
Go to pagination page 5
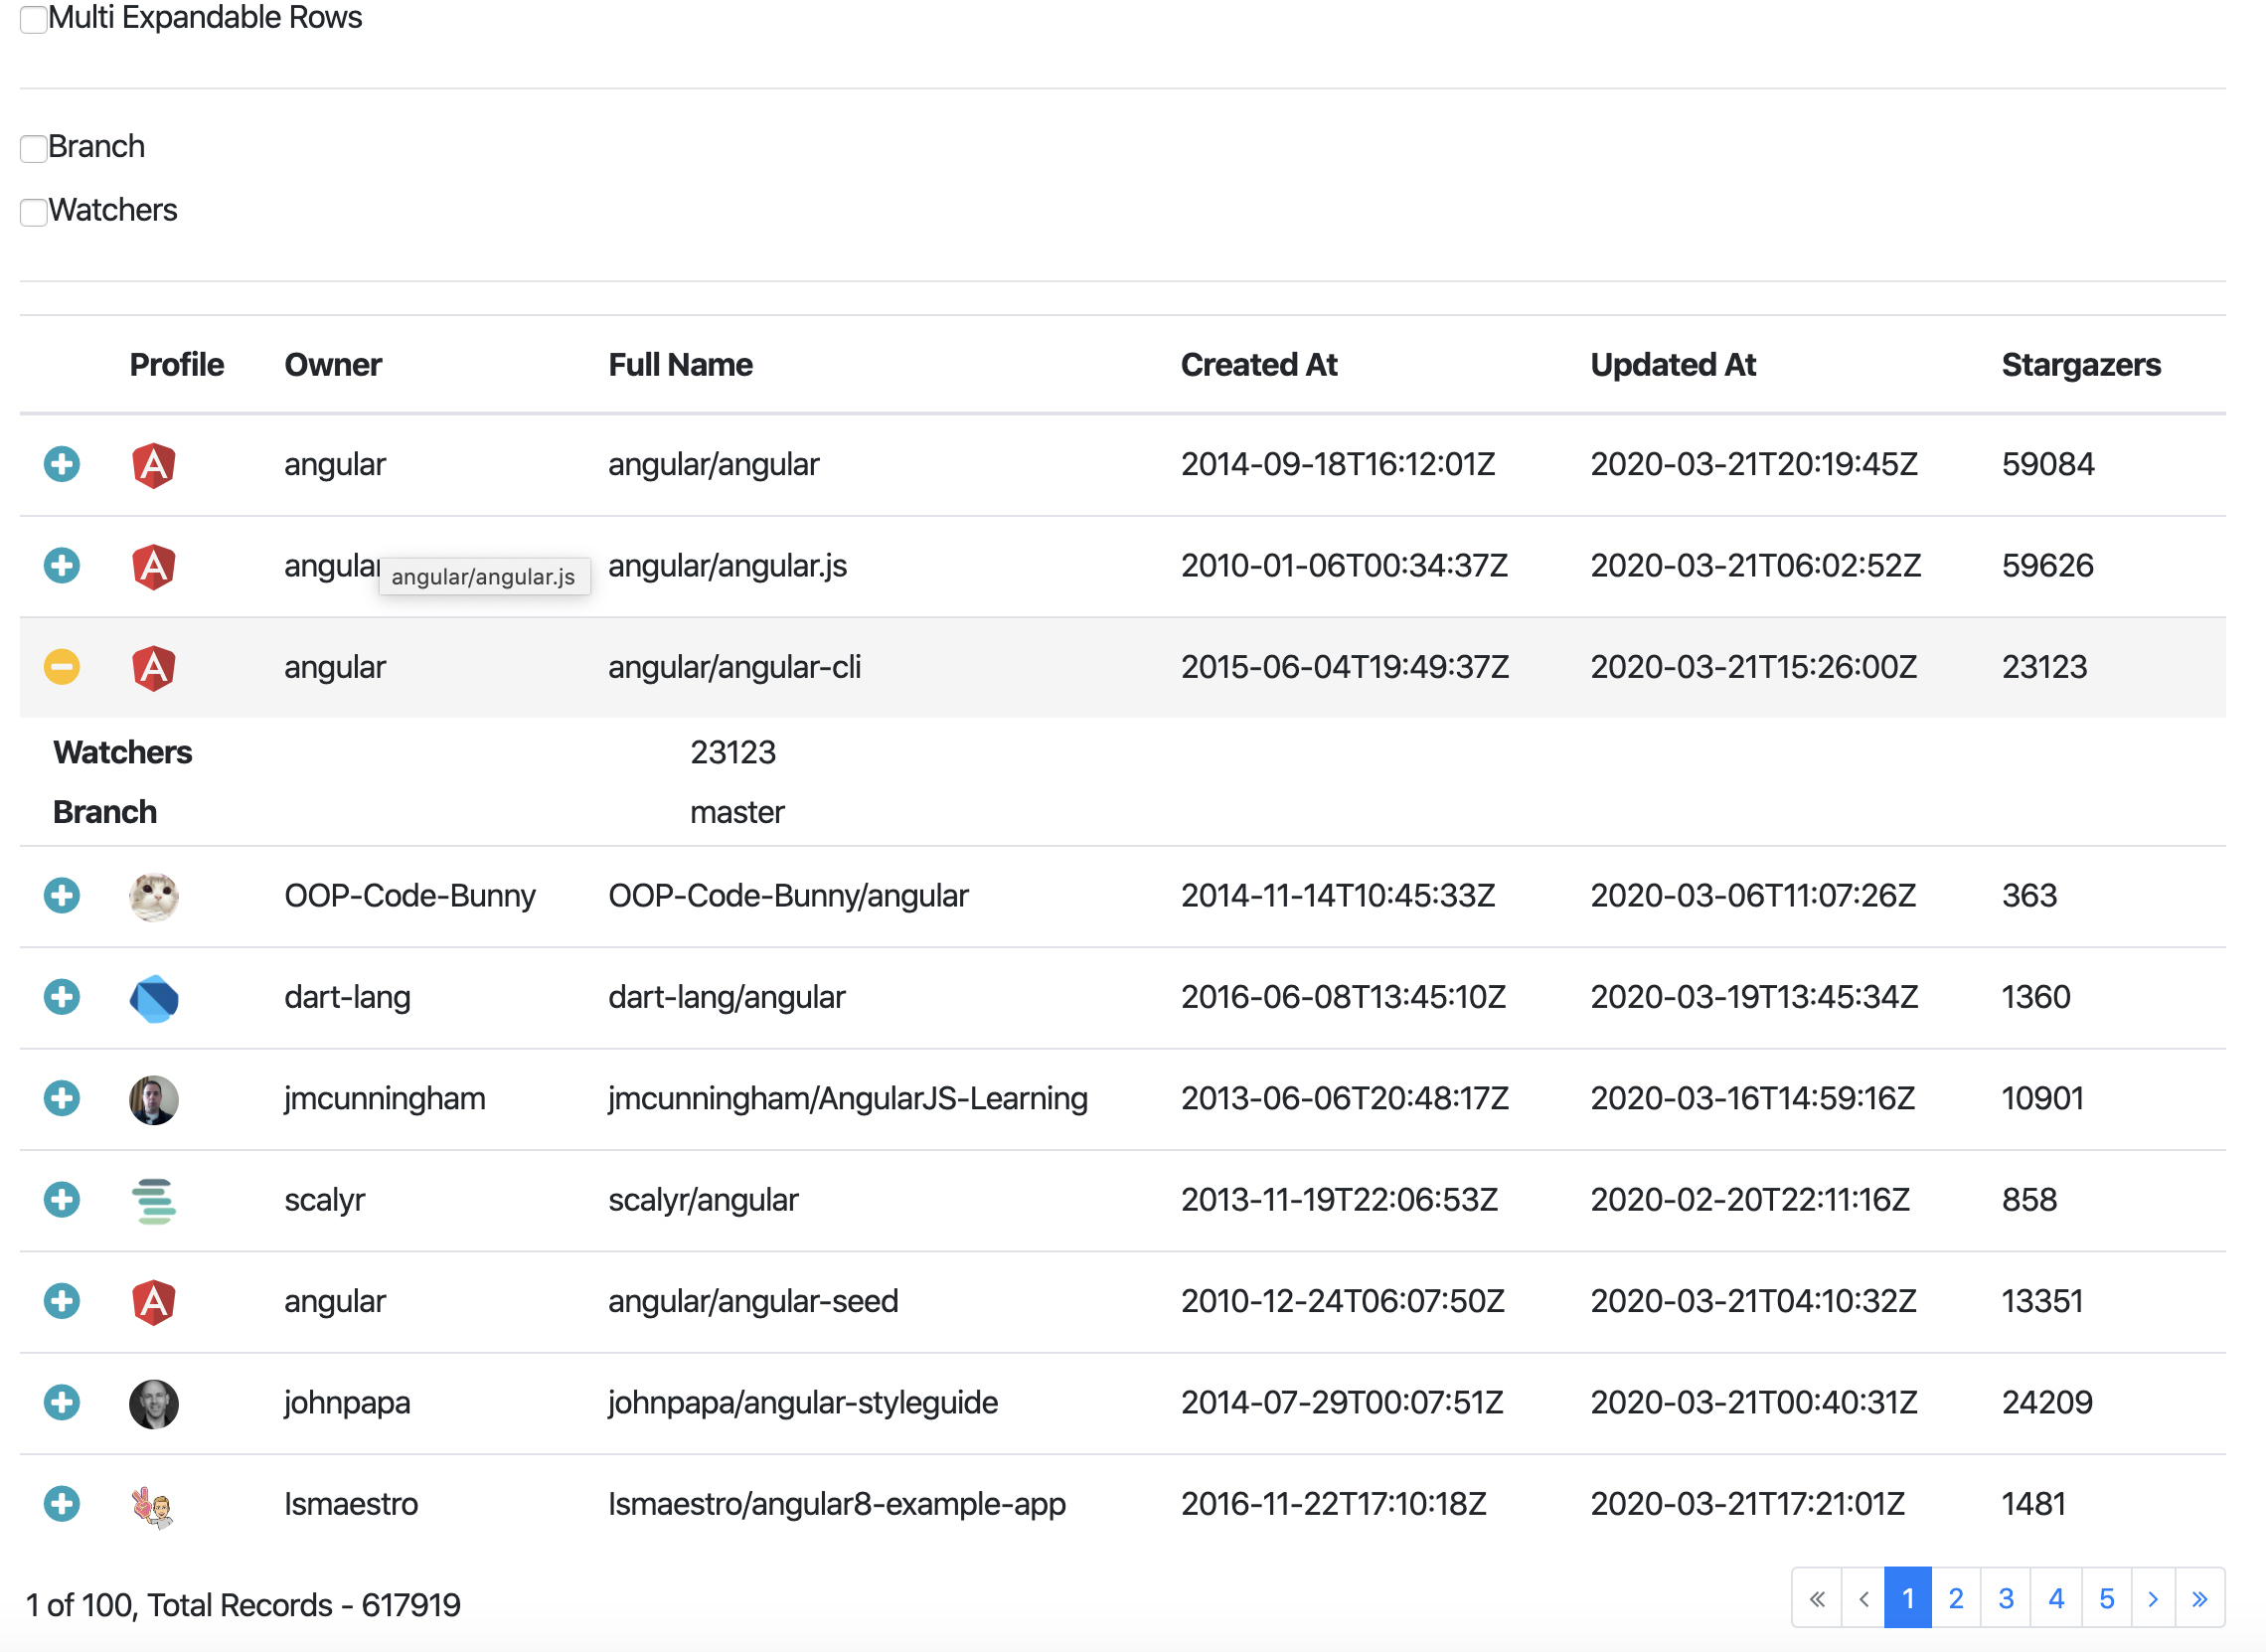2106,1599
